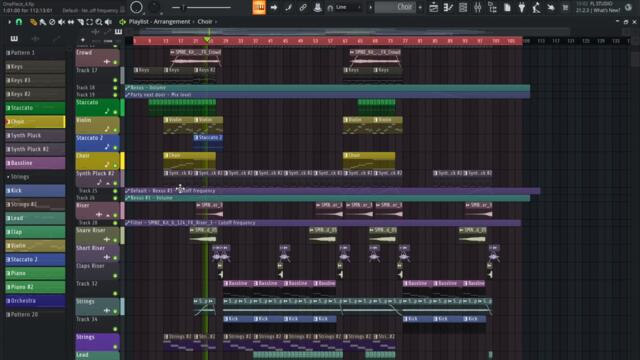Switch picker to automation clips tab

point(56,39)
